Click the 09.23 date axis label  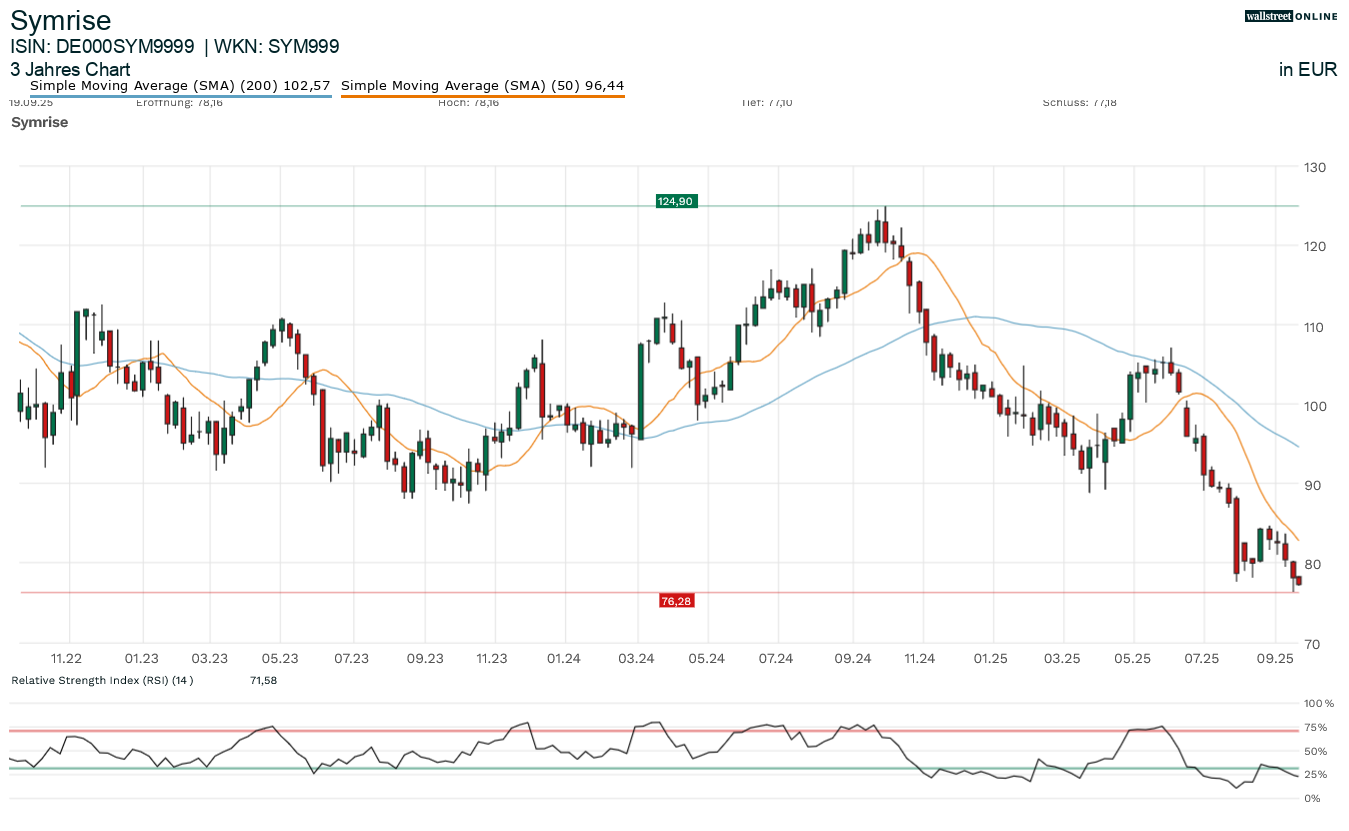pyautogui.click(x=425, y=658)
